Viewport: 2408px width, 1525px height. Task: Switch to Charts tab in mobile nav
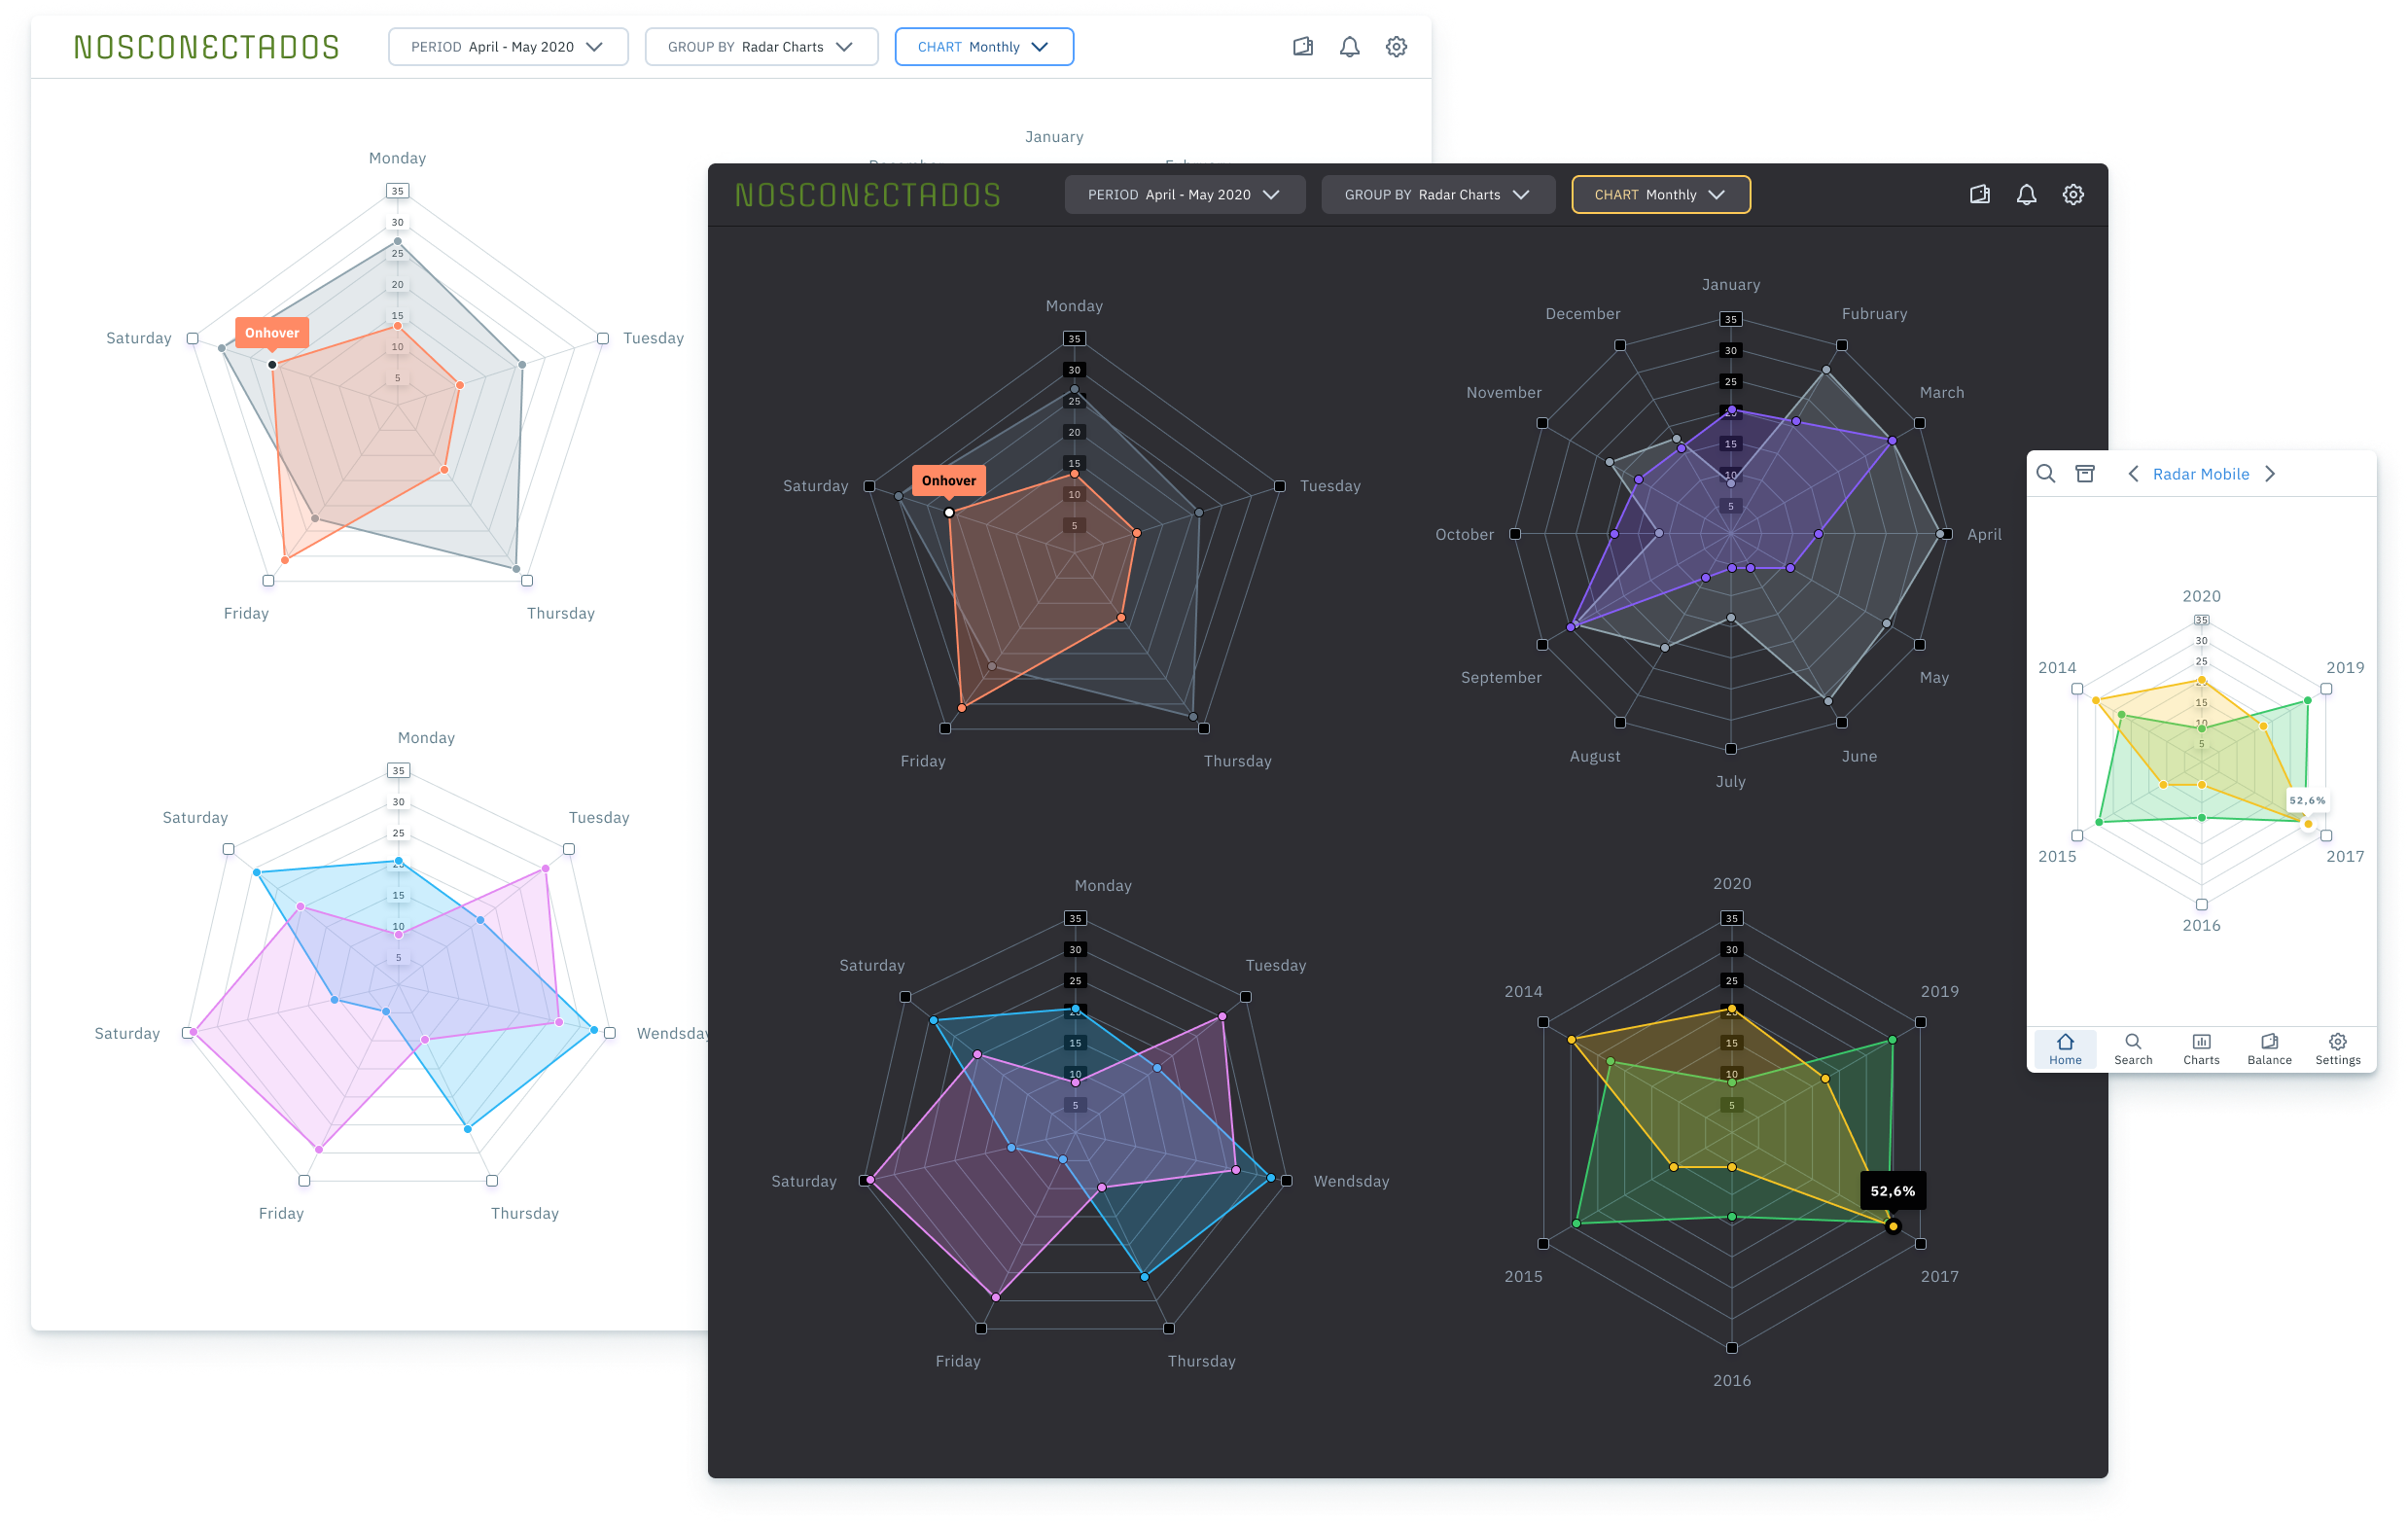[x=2201, y=1049]
